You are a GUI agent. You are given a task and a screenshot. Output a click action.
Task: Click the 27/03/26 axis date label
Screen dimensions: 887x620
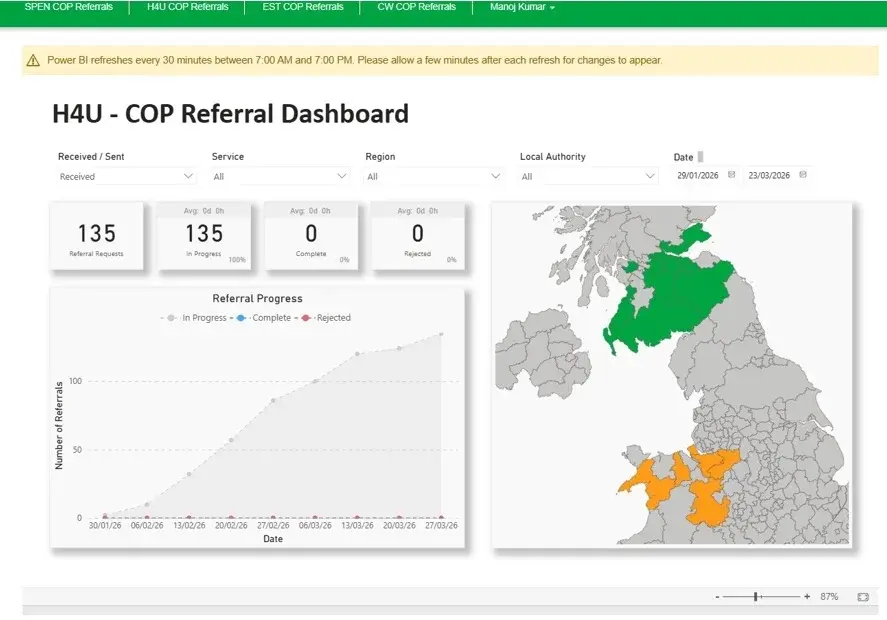point(441,526)
